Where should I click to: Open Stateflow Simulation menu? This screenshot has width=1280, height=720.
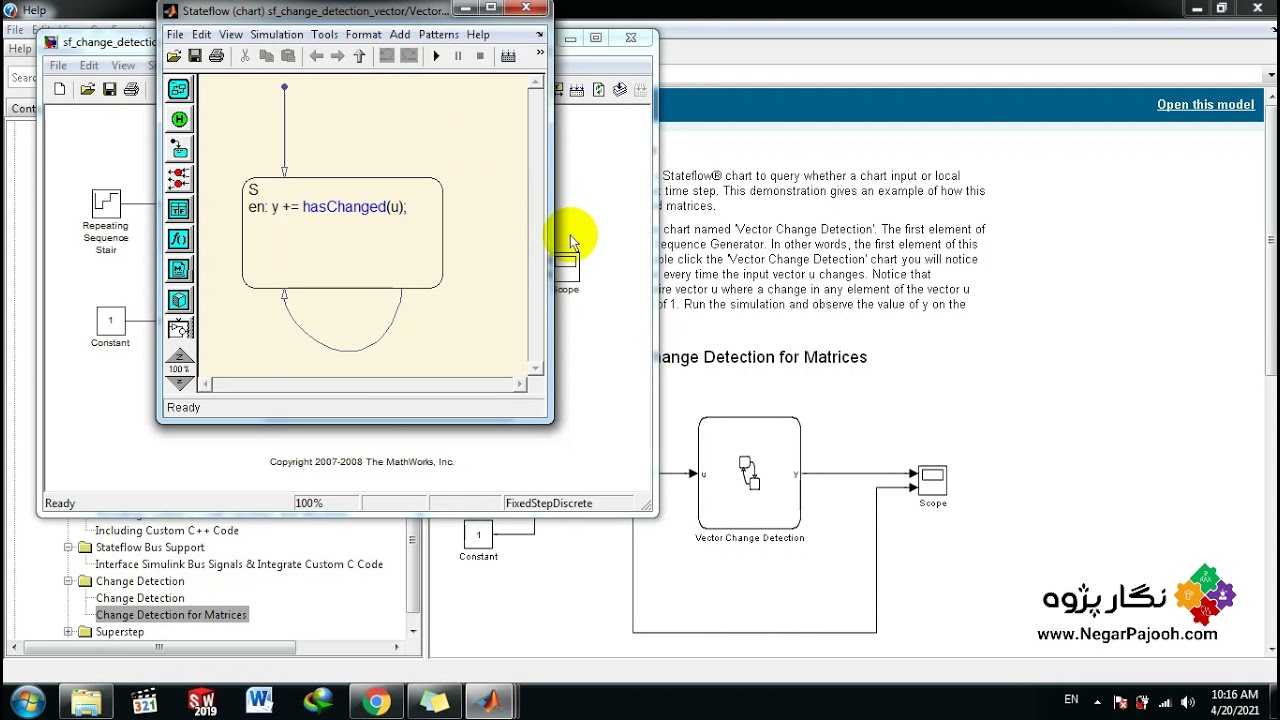276,34
